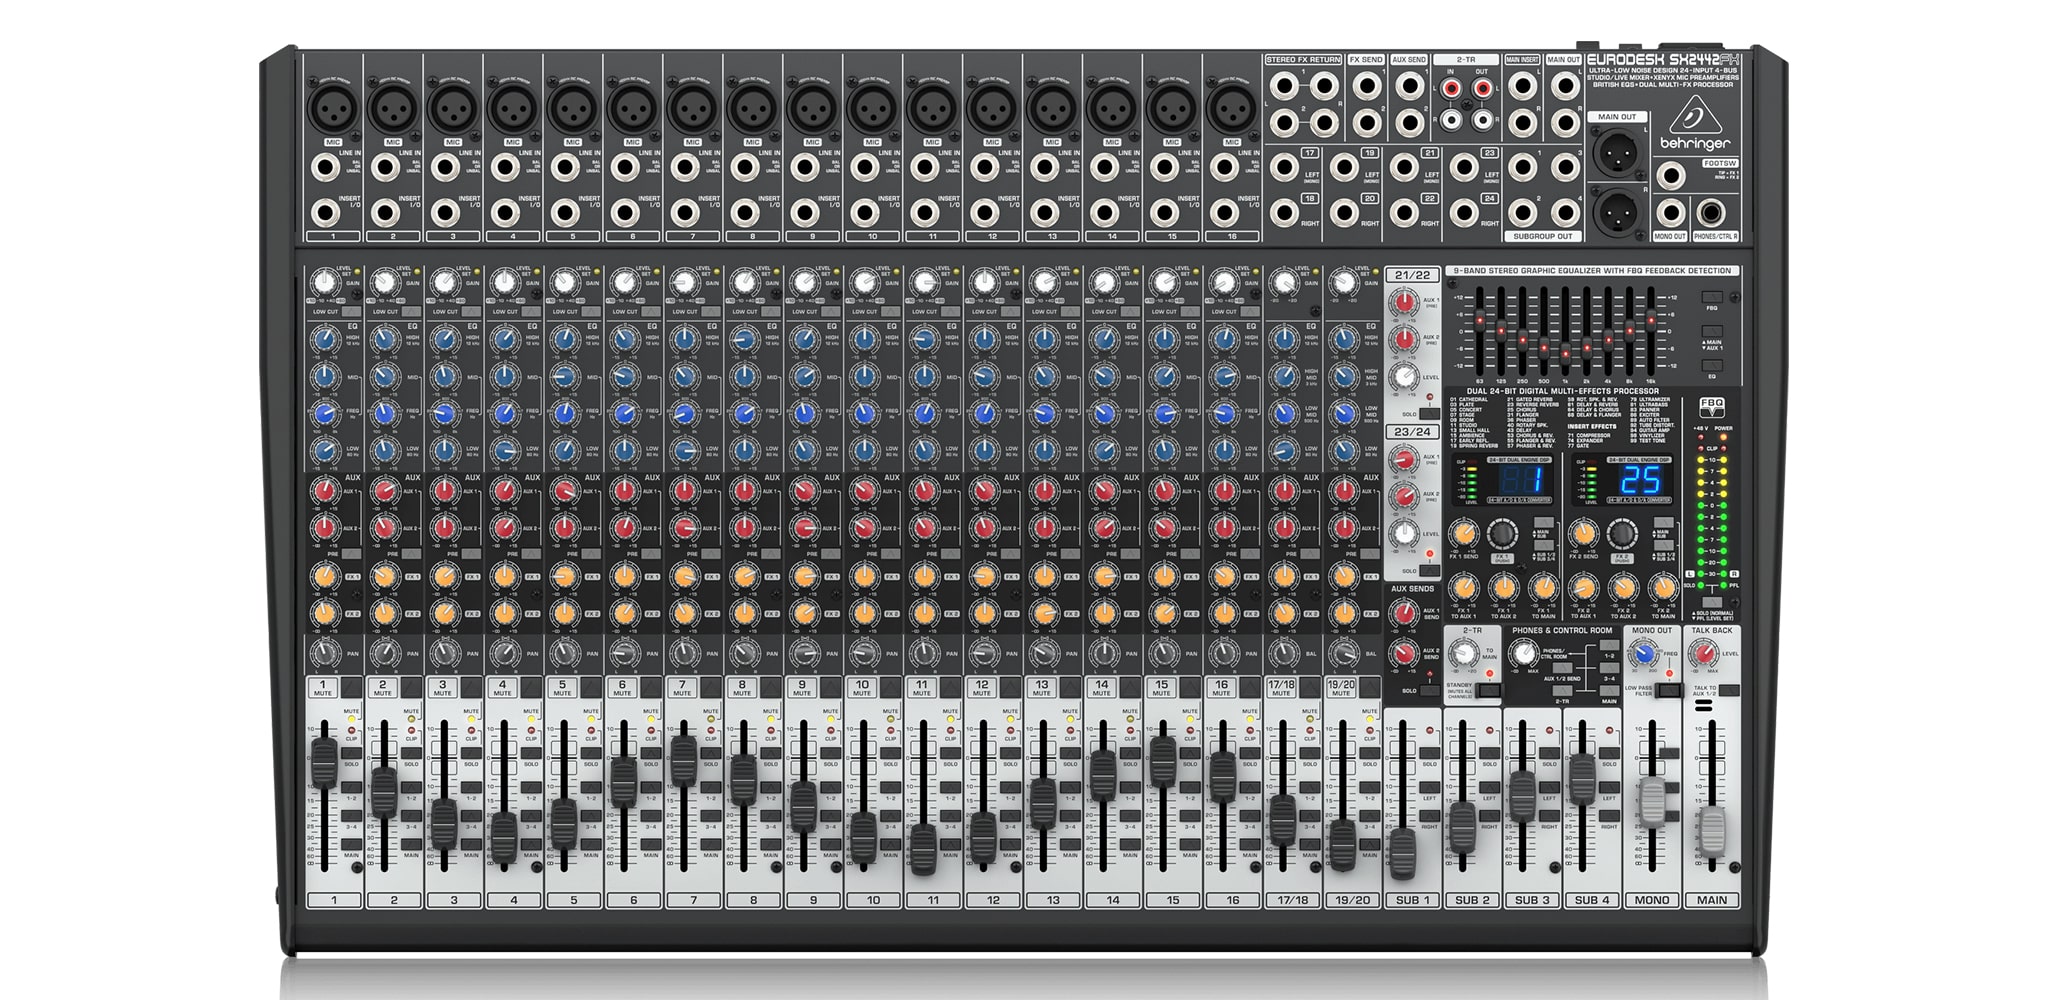Turn the TALK BACK level knob
The width and height of the screenshot is (2048, 1000).
[x=1703, y=655]
